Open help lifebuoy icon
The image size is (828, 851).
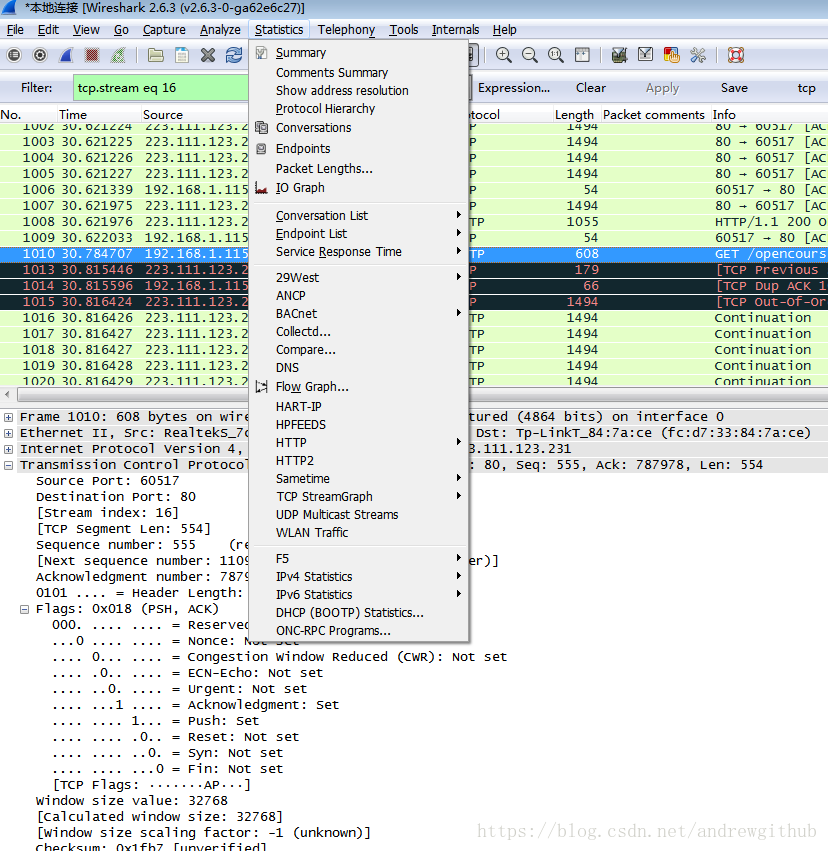[x=736, y=55]
